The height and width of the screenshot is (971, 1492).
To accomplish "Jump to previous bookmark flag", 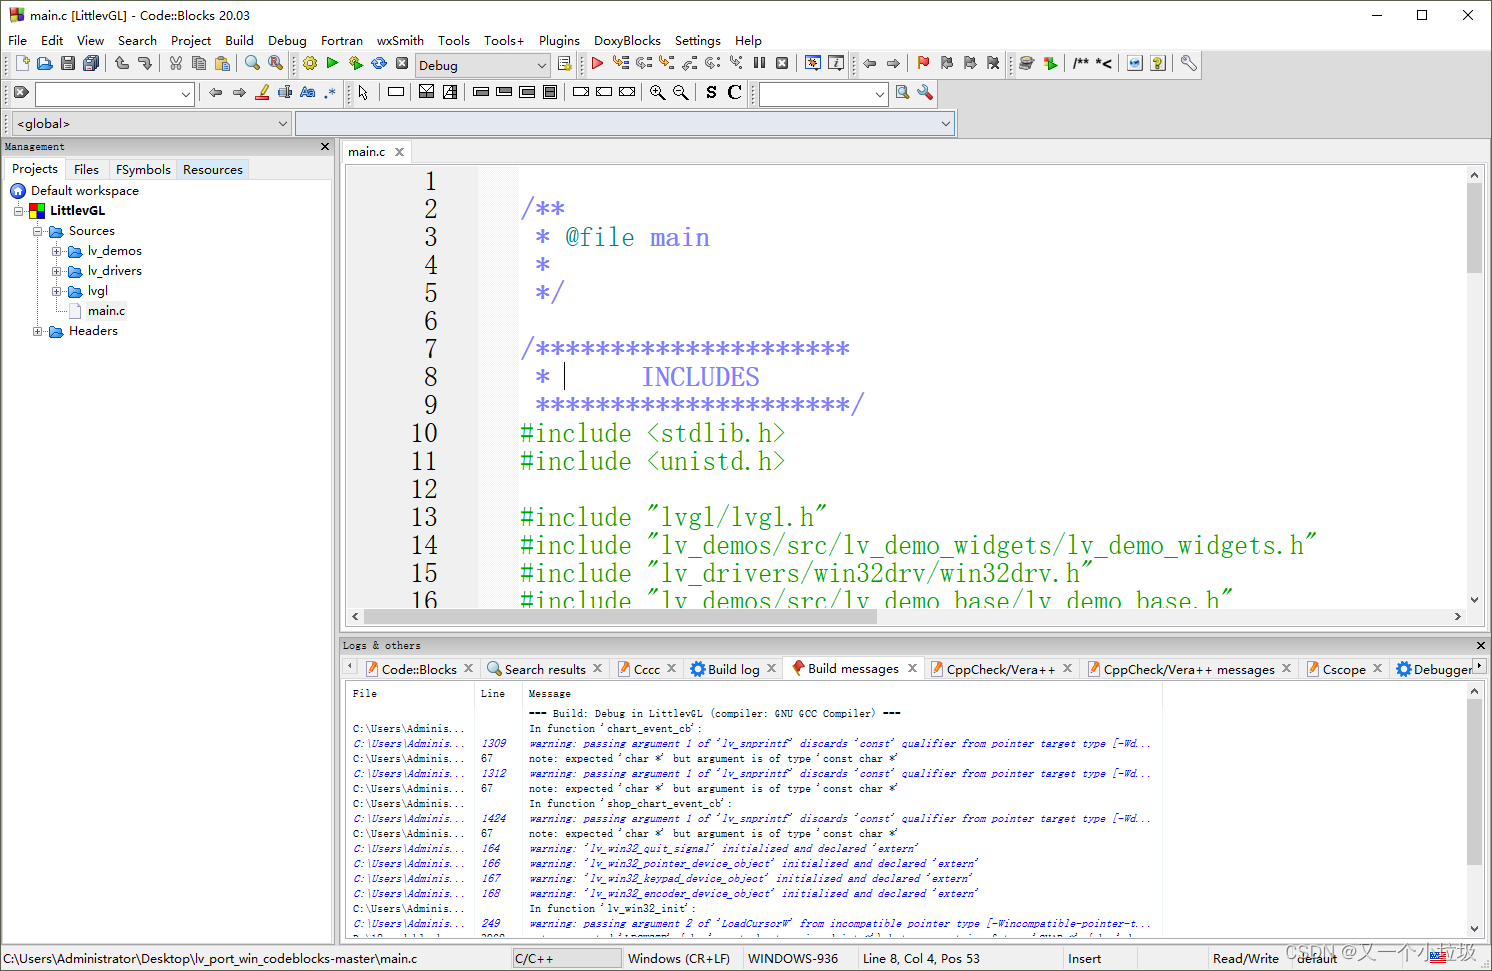I will click(947, 63).
